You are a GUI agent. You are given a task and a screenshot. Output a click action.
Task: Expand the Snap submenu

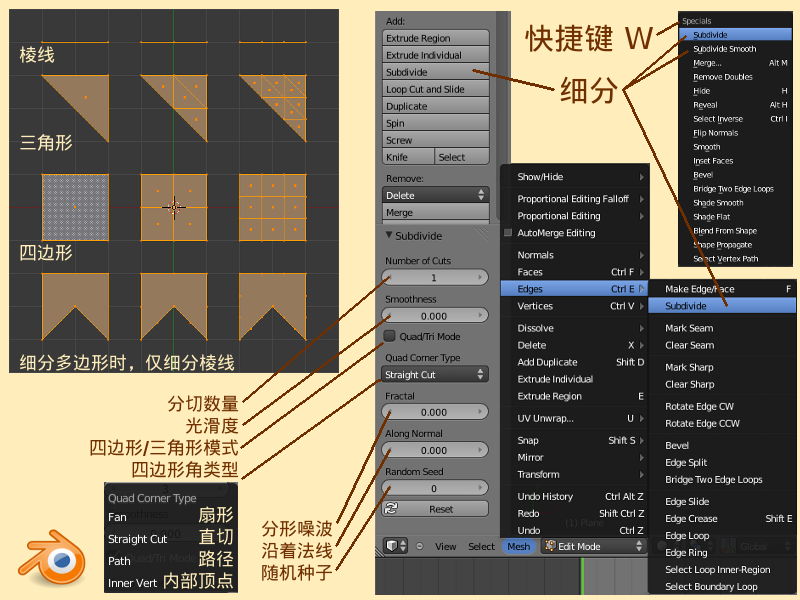pos(574,440)
